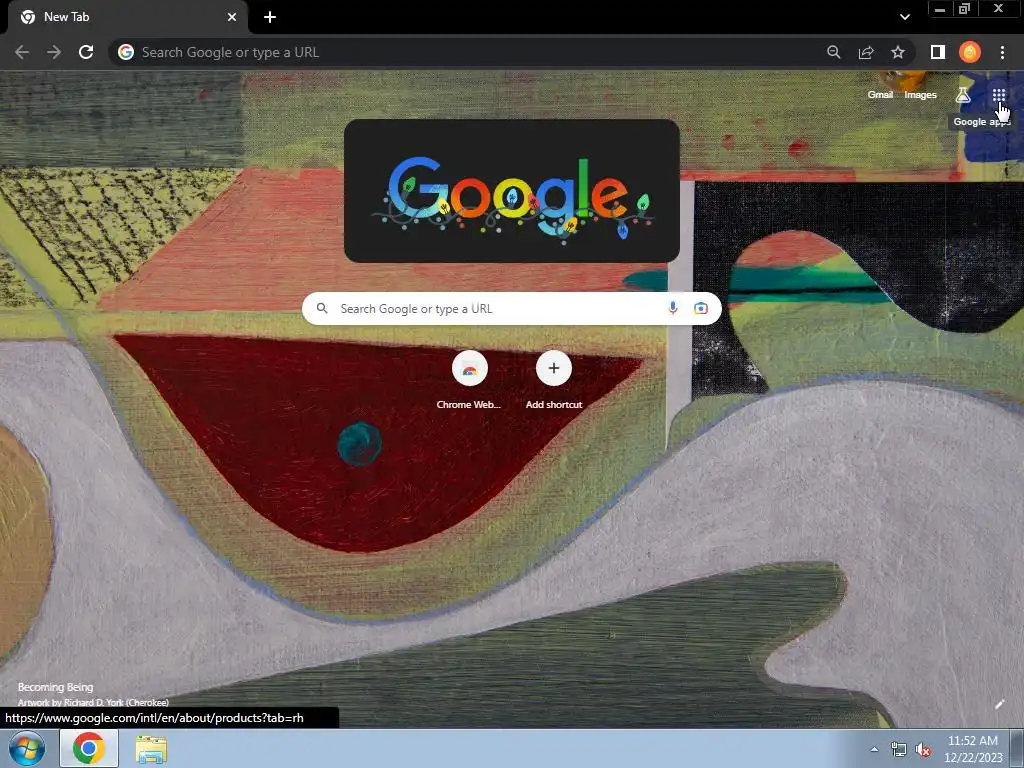The height and width of the screenshot is (768, 1024).
Task: Click the center Google search box
Action: [x=512, y=308]
